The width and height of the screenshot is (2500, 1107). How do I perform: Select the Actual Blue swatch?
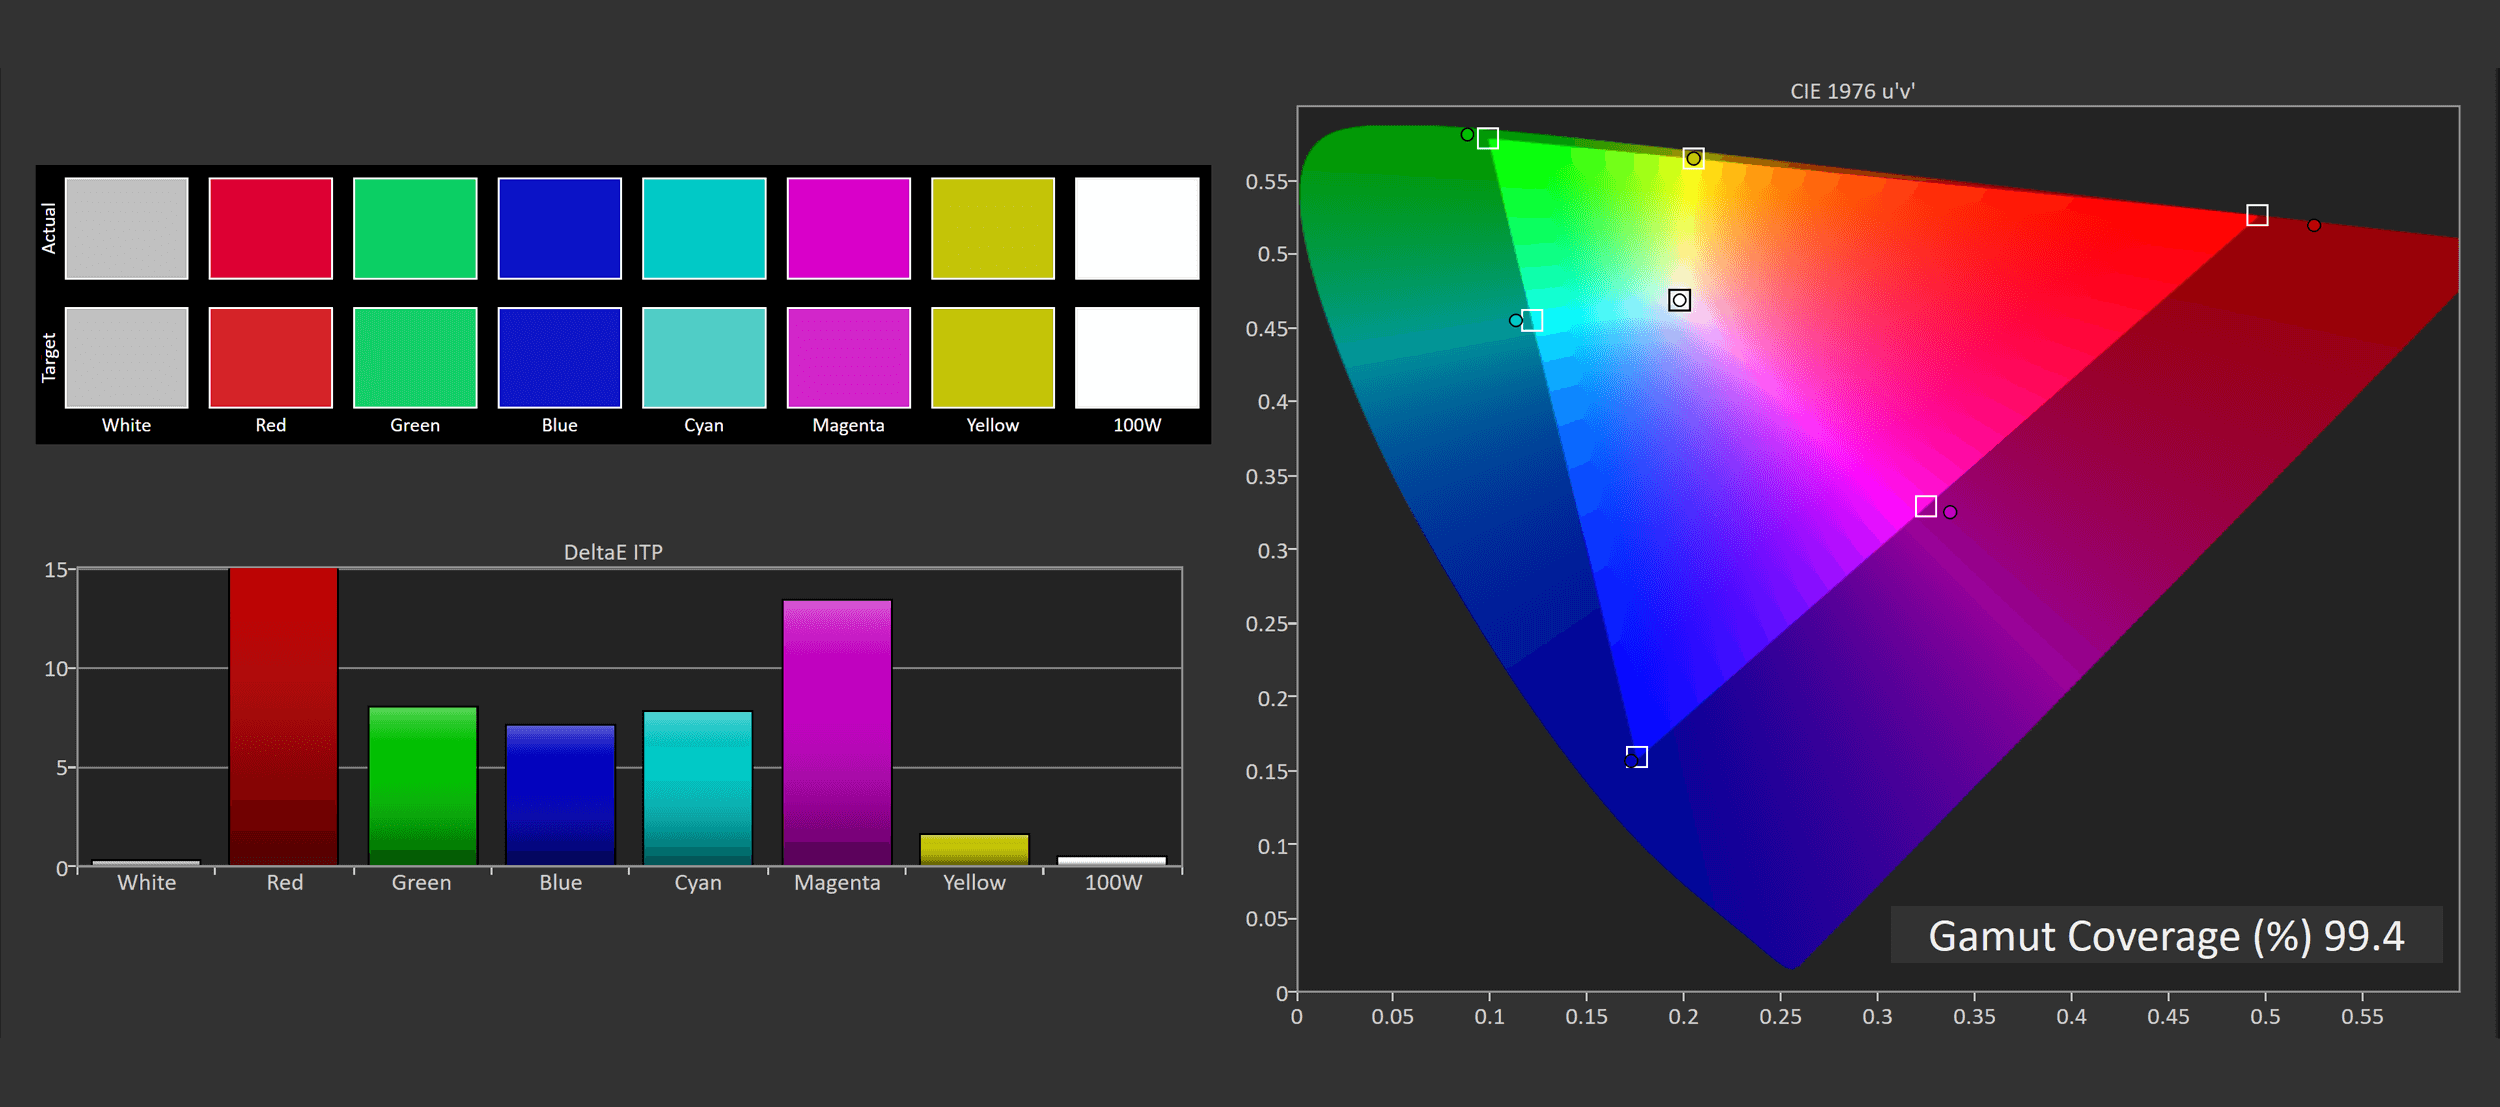tap(559, 228)
